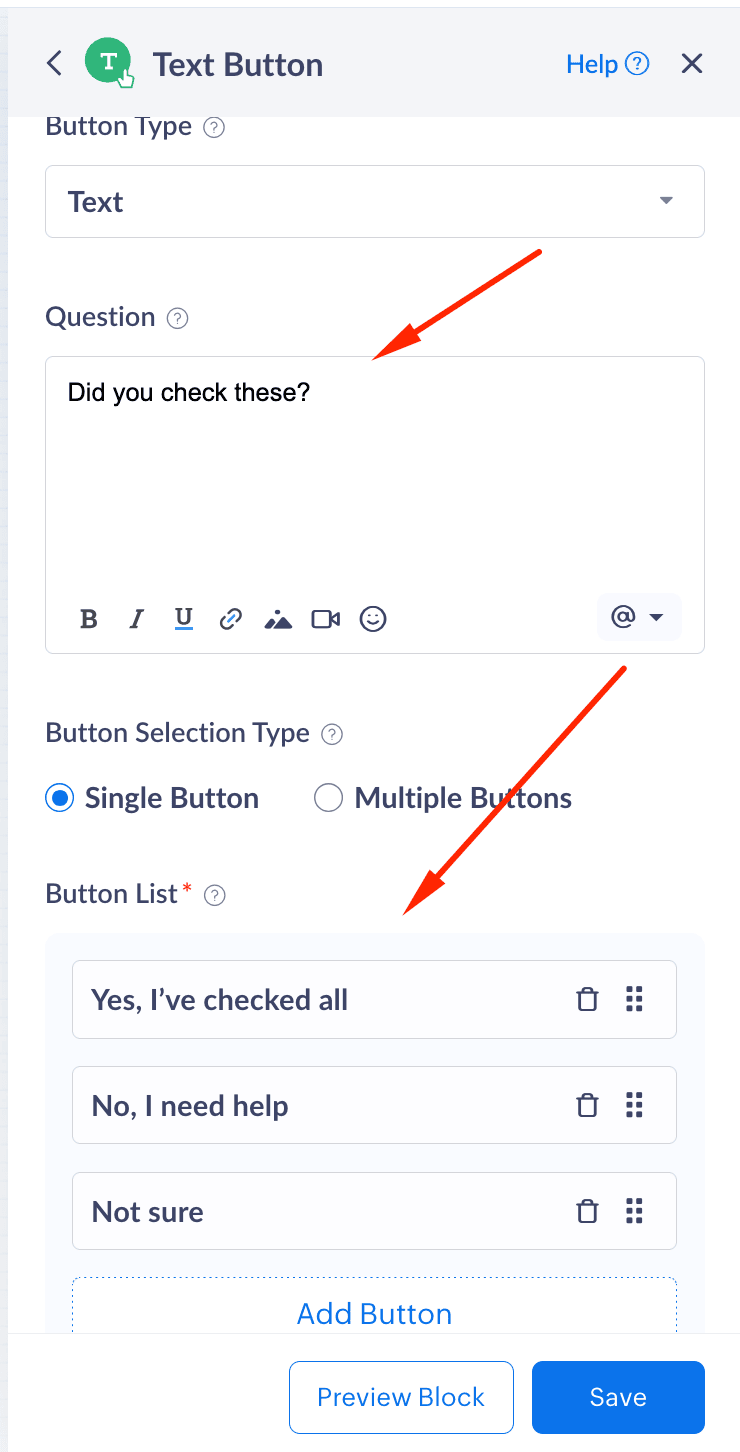Screen dimensions: 740x1452
Task: Click the Save button
Action: click(x=618, y=1397)
